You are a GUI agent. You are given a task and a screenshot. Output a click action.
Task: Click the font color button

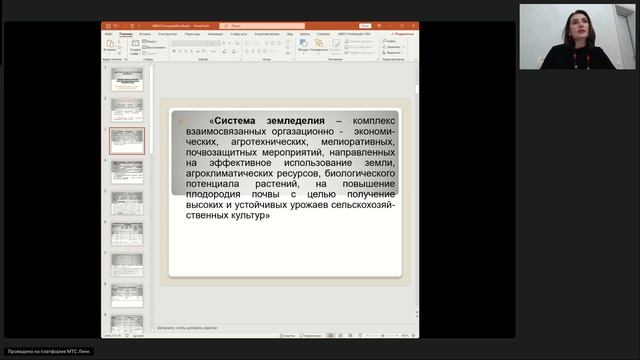click(234, 51)
